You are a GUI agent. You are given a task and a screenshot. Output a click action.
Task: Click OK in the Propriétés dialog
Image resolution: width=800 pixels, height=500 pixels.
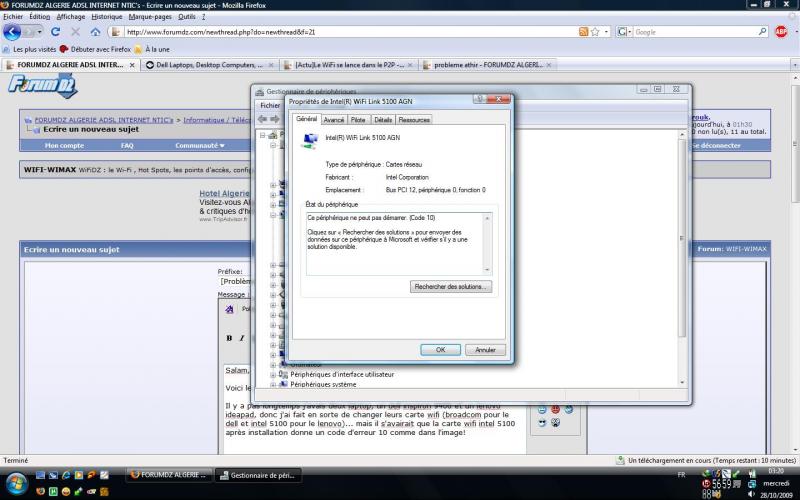pos(440,350)
